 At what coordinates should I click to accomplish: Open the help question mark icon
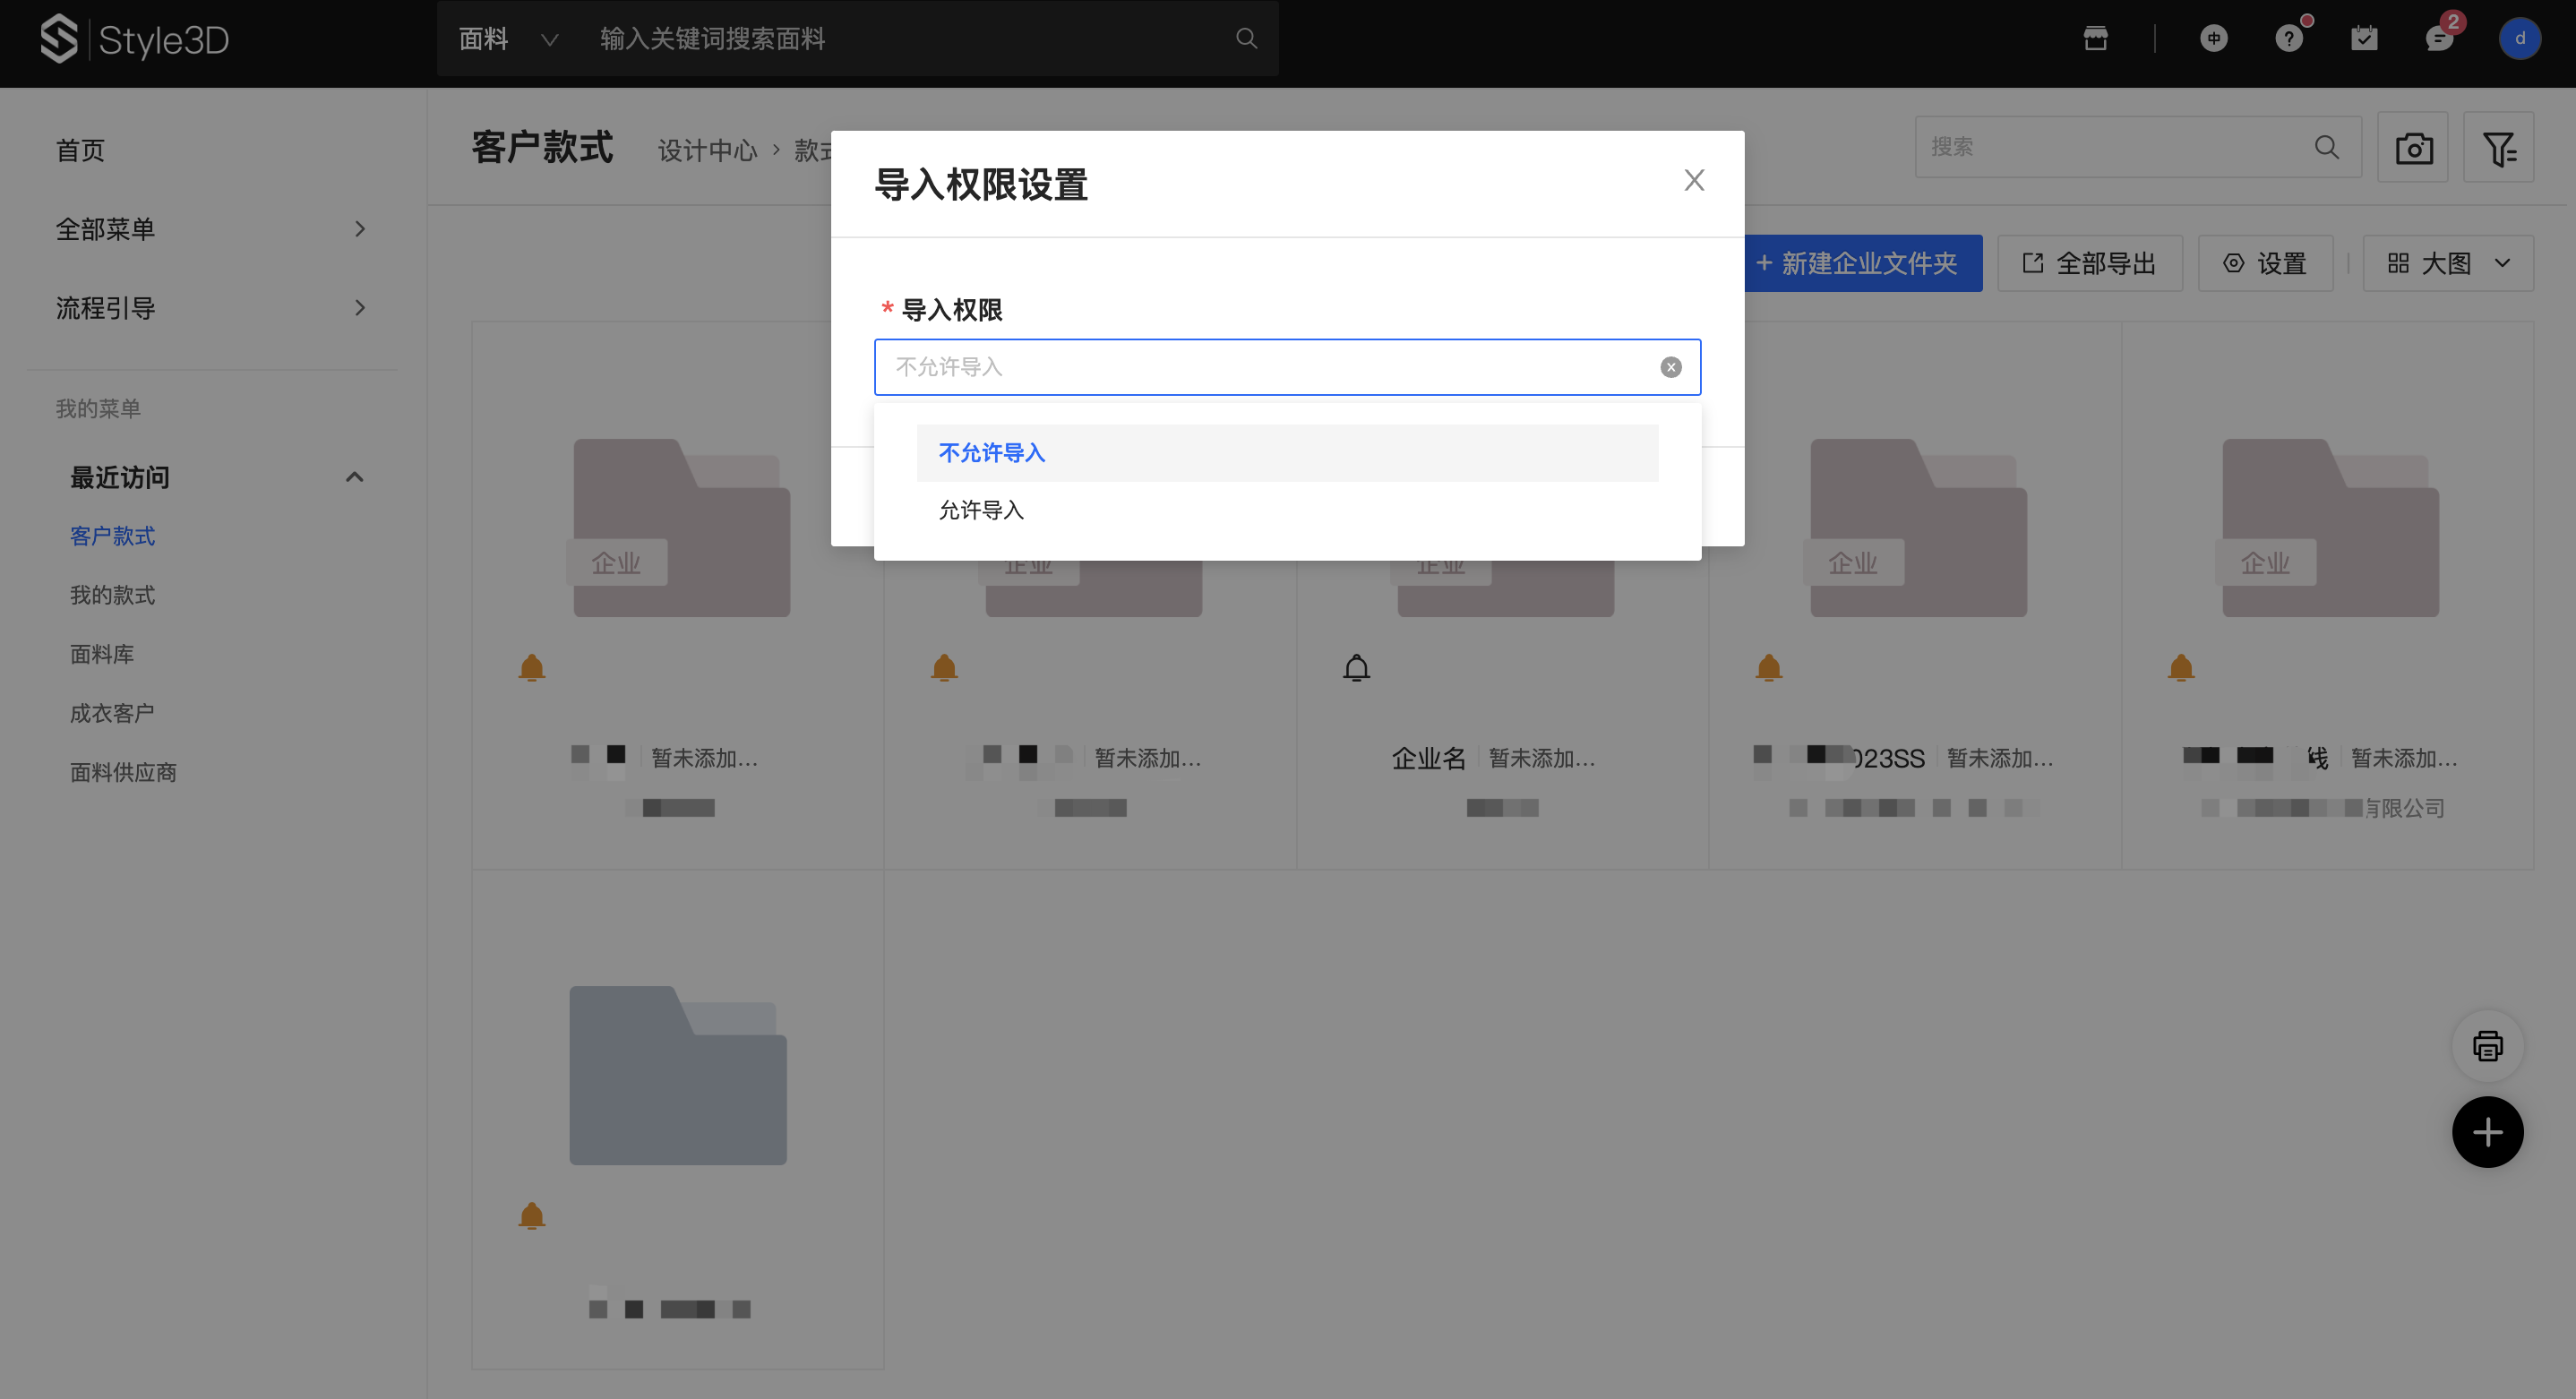tap(2288, 39)
